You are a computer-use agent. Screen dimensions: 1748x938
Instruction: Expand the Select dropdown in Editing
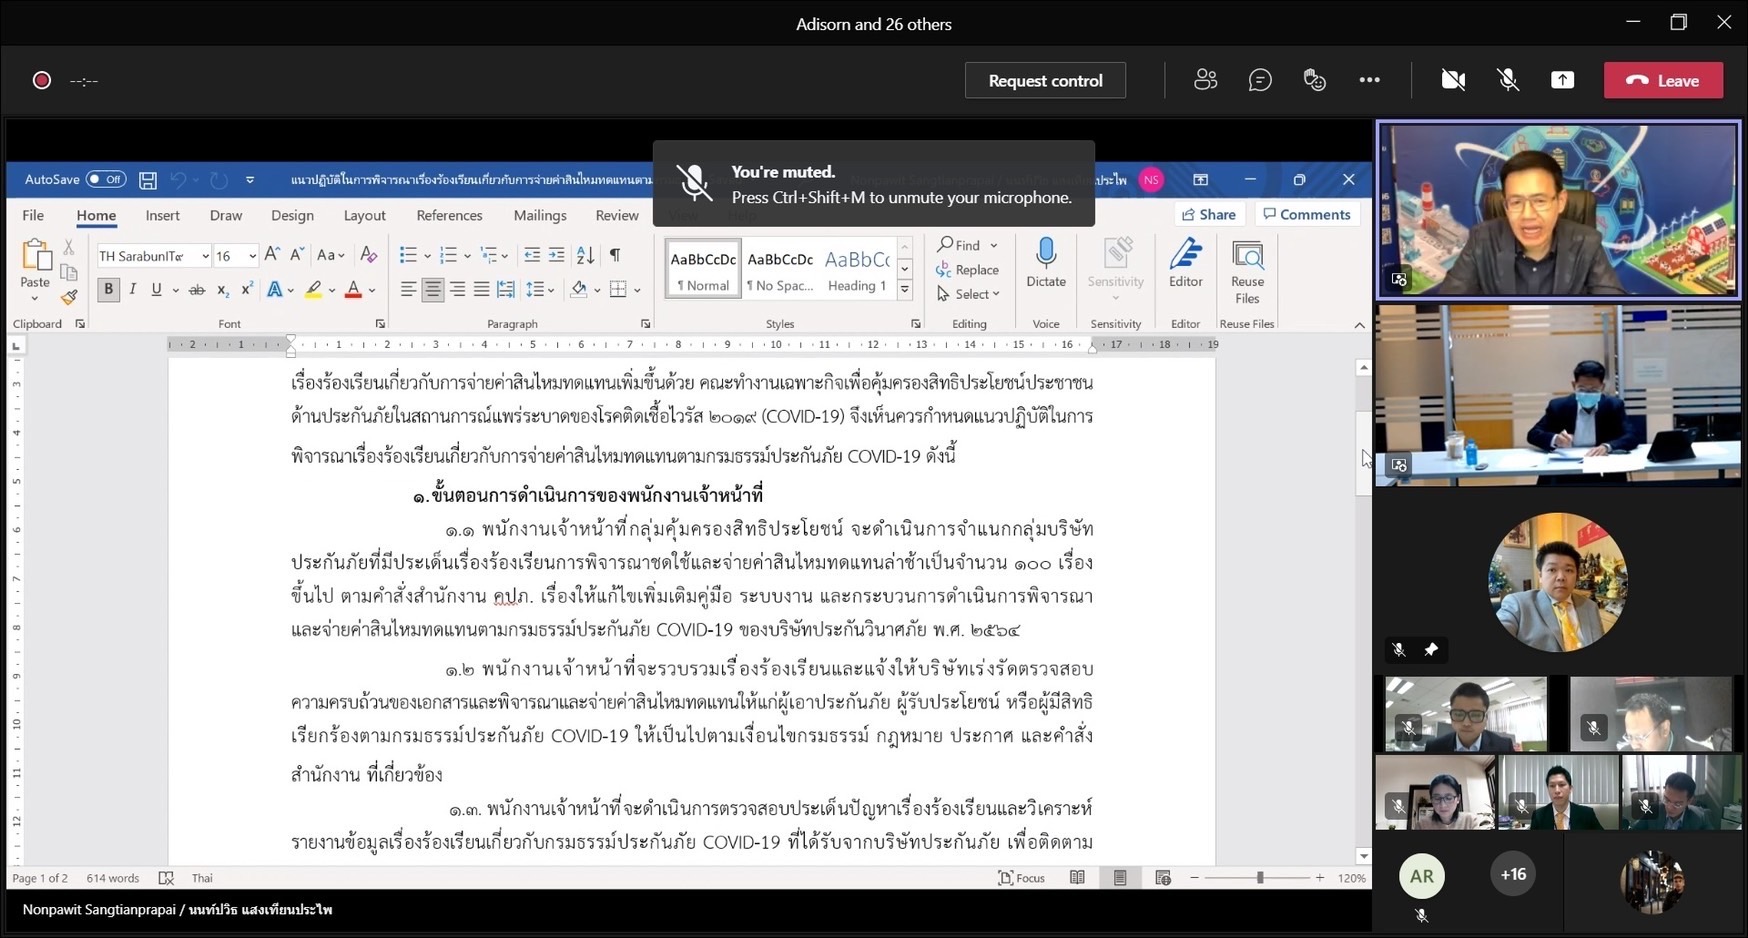pyautogui.click(x=969, y=294)
